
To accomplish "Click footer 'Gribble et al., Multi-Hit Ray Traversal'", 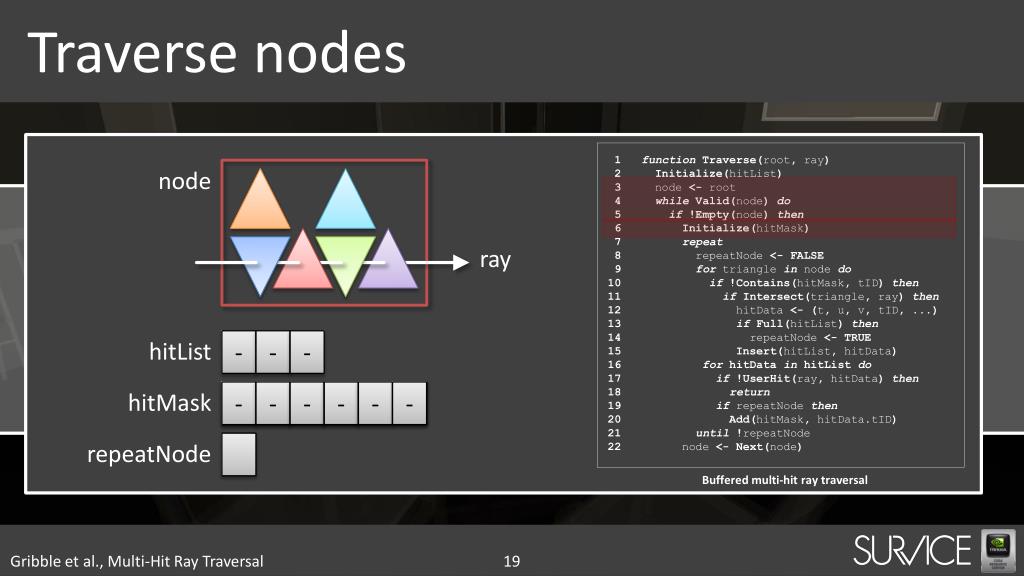I will [137, 562].
